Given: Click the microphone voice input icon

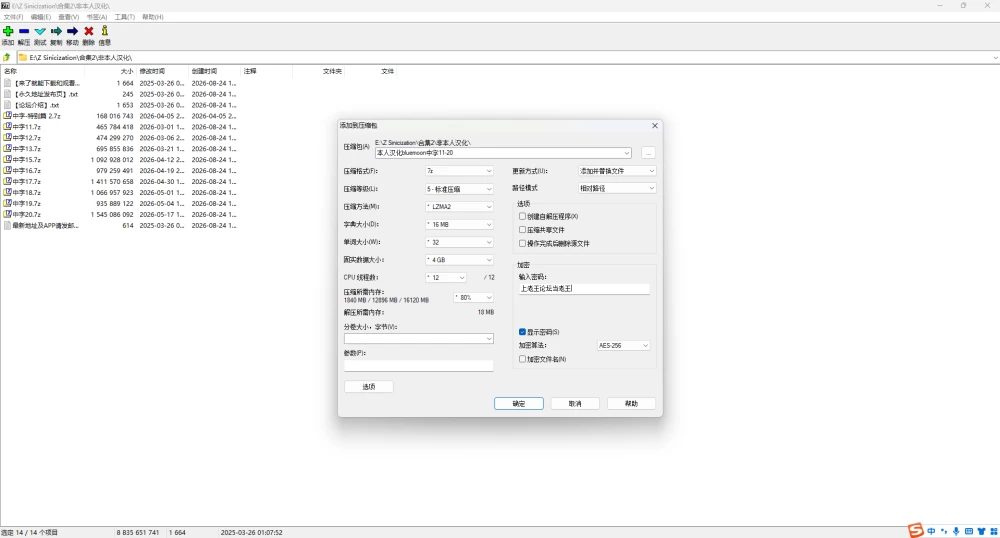Looking at the screenshot, I should 956,531.
